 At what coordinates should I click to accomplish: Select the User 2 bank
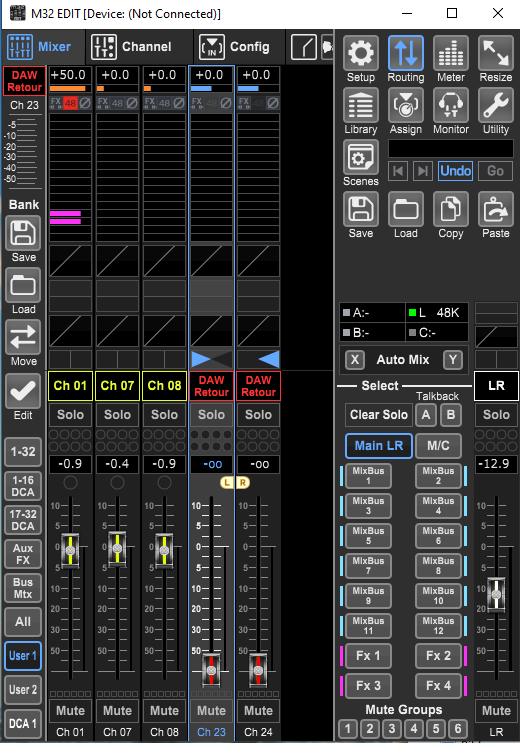click(x=23, y=690)
